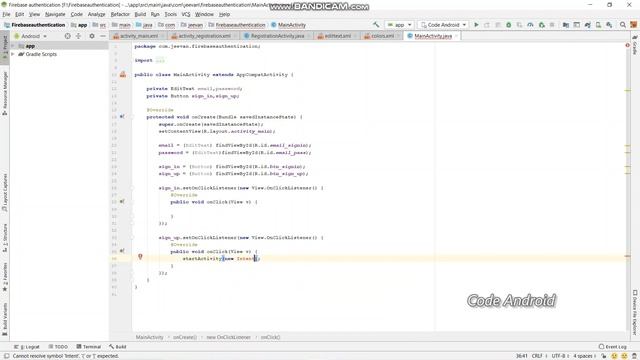Viewport: 640px width, 360px height.
Task: Click the Project Structure toolbar icon
Action: [566, 25]
